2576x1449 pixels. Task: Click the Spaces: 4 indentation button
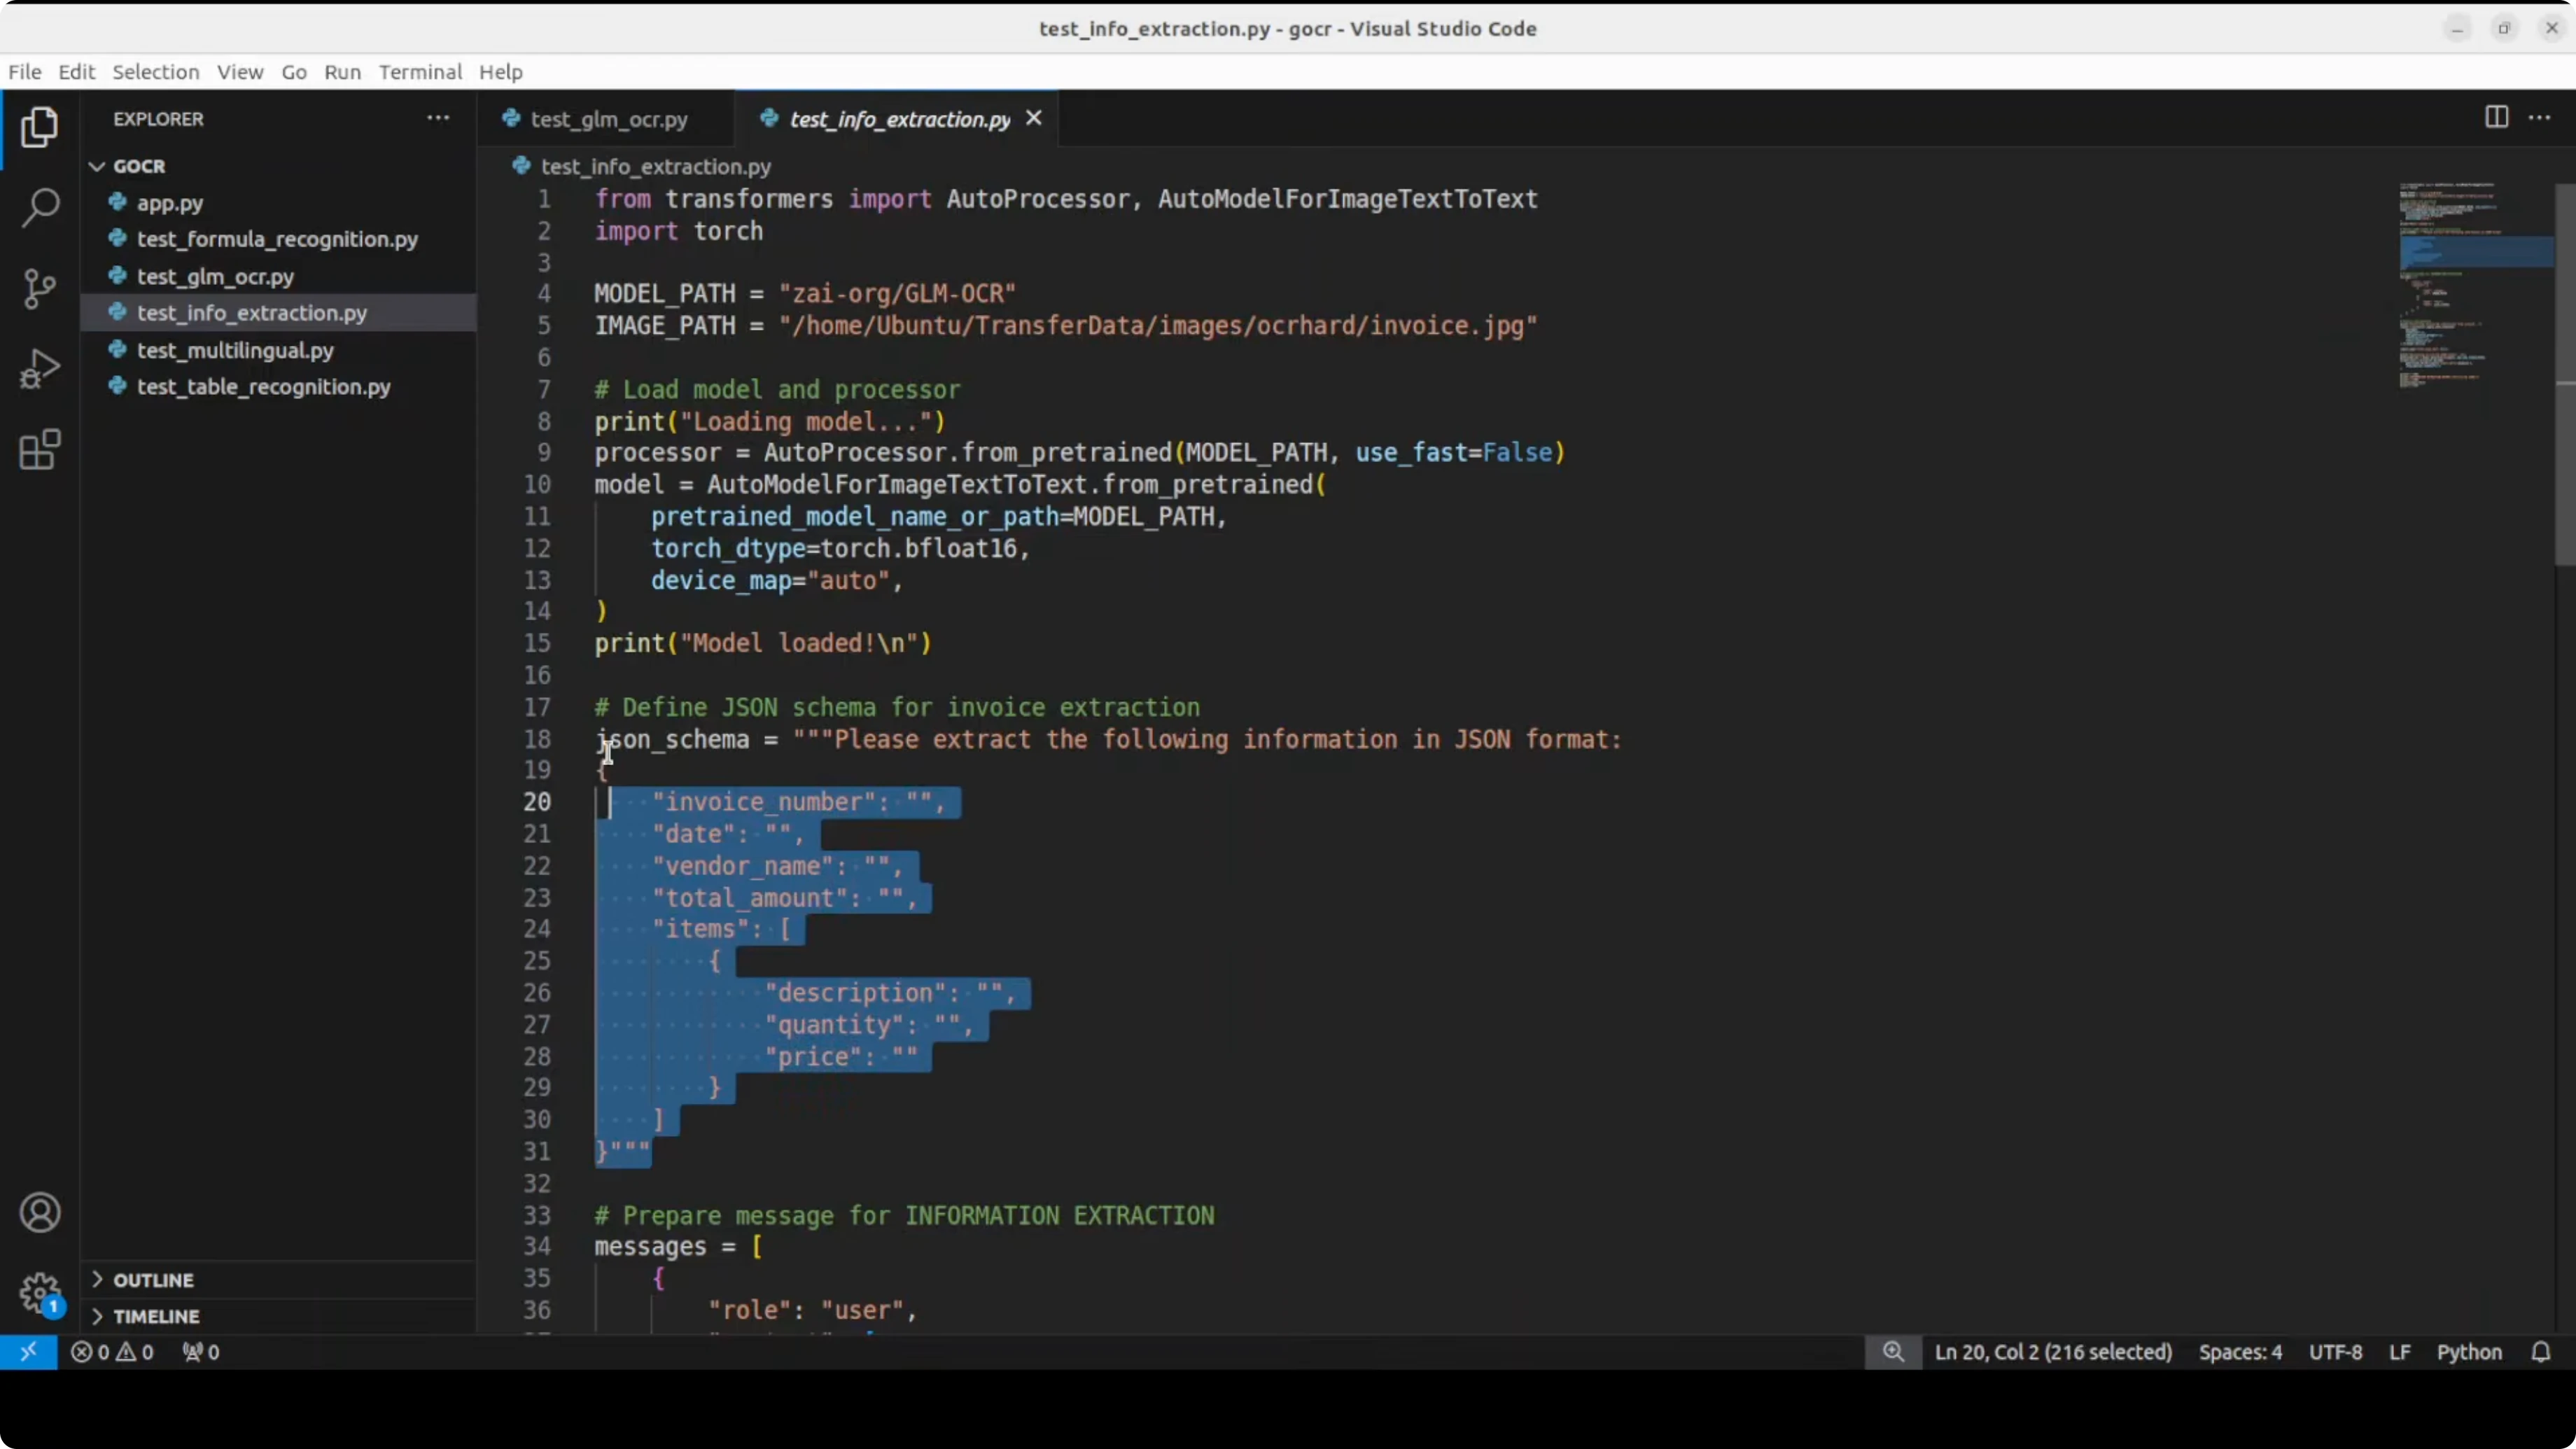click(2240, 1352)
